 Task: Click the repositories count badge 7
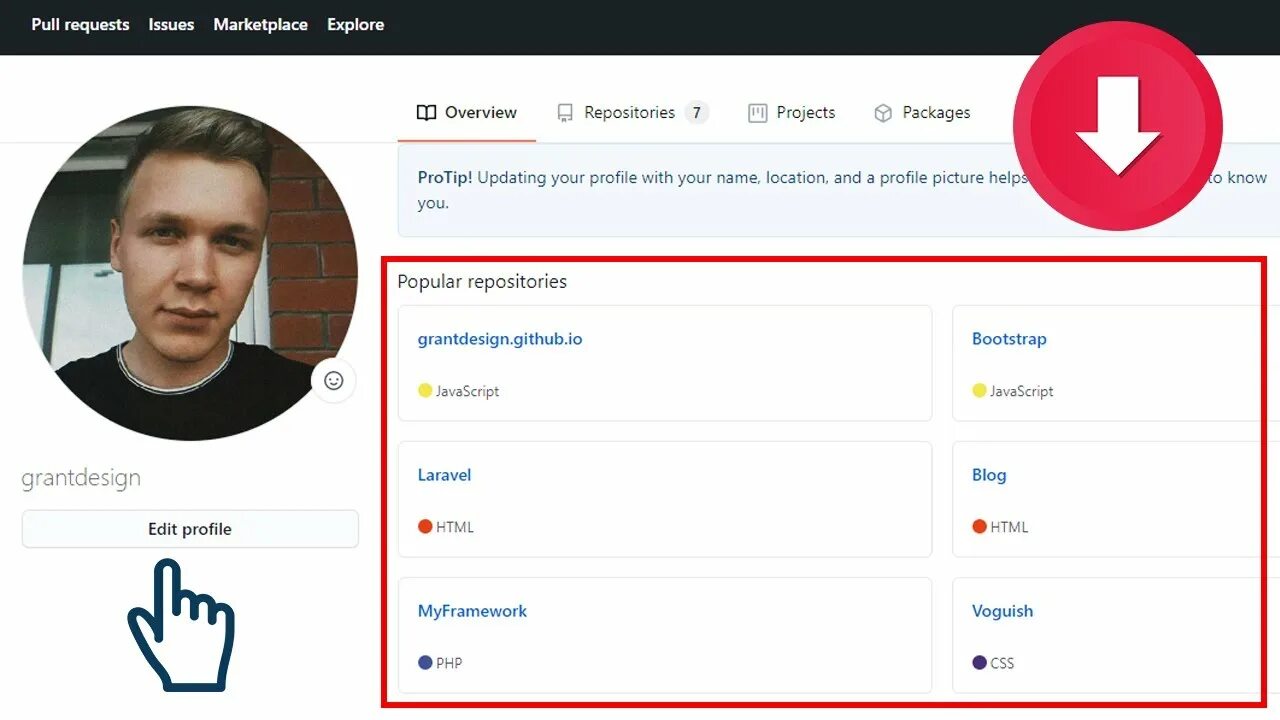[x=697, y=112]
